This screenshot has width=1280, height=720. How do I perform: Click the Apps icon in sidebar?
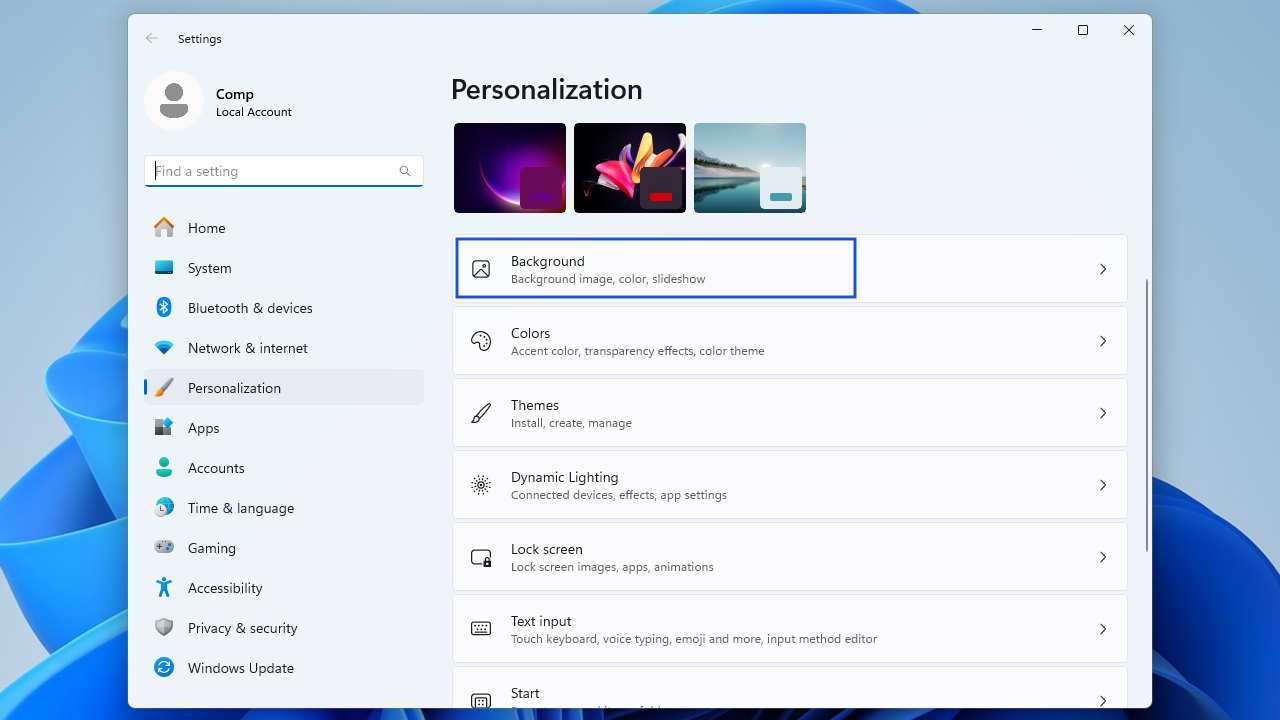click(164, 428)
